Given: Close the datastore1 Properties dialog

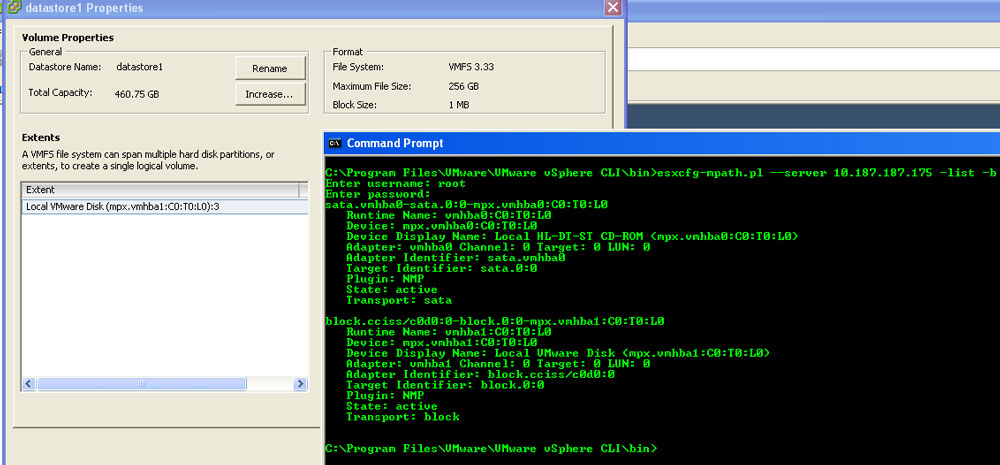Looking at the screenshot, I should [613, 8].
